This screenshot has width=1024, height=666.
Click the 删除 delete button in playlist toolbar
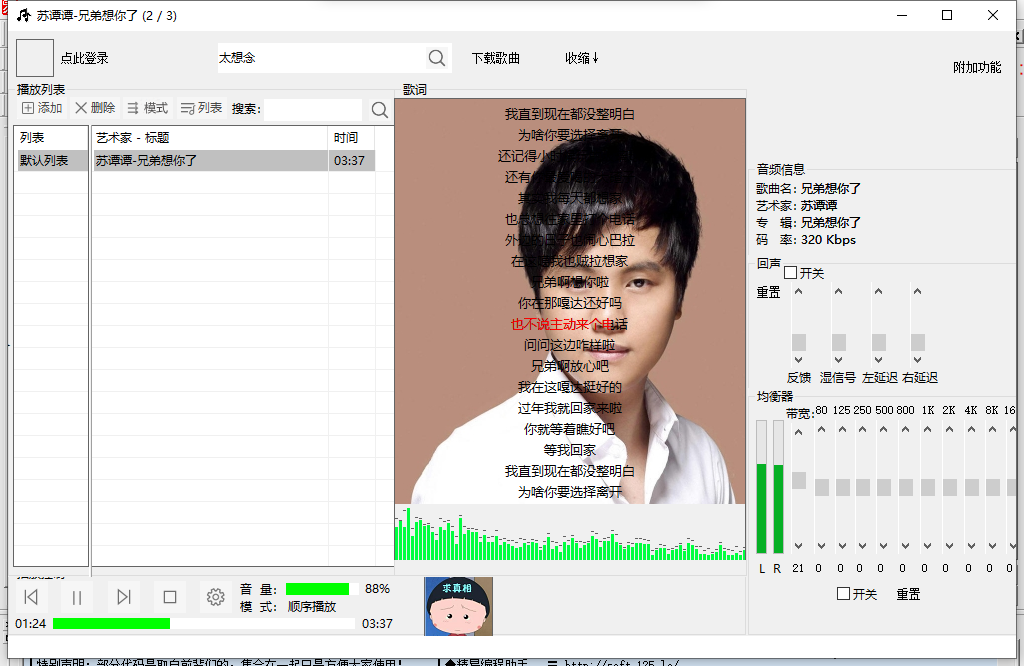click(95, 108)
